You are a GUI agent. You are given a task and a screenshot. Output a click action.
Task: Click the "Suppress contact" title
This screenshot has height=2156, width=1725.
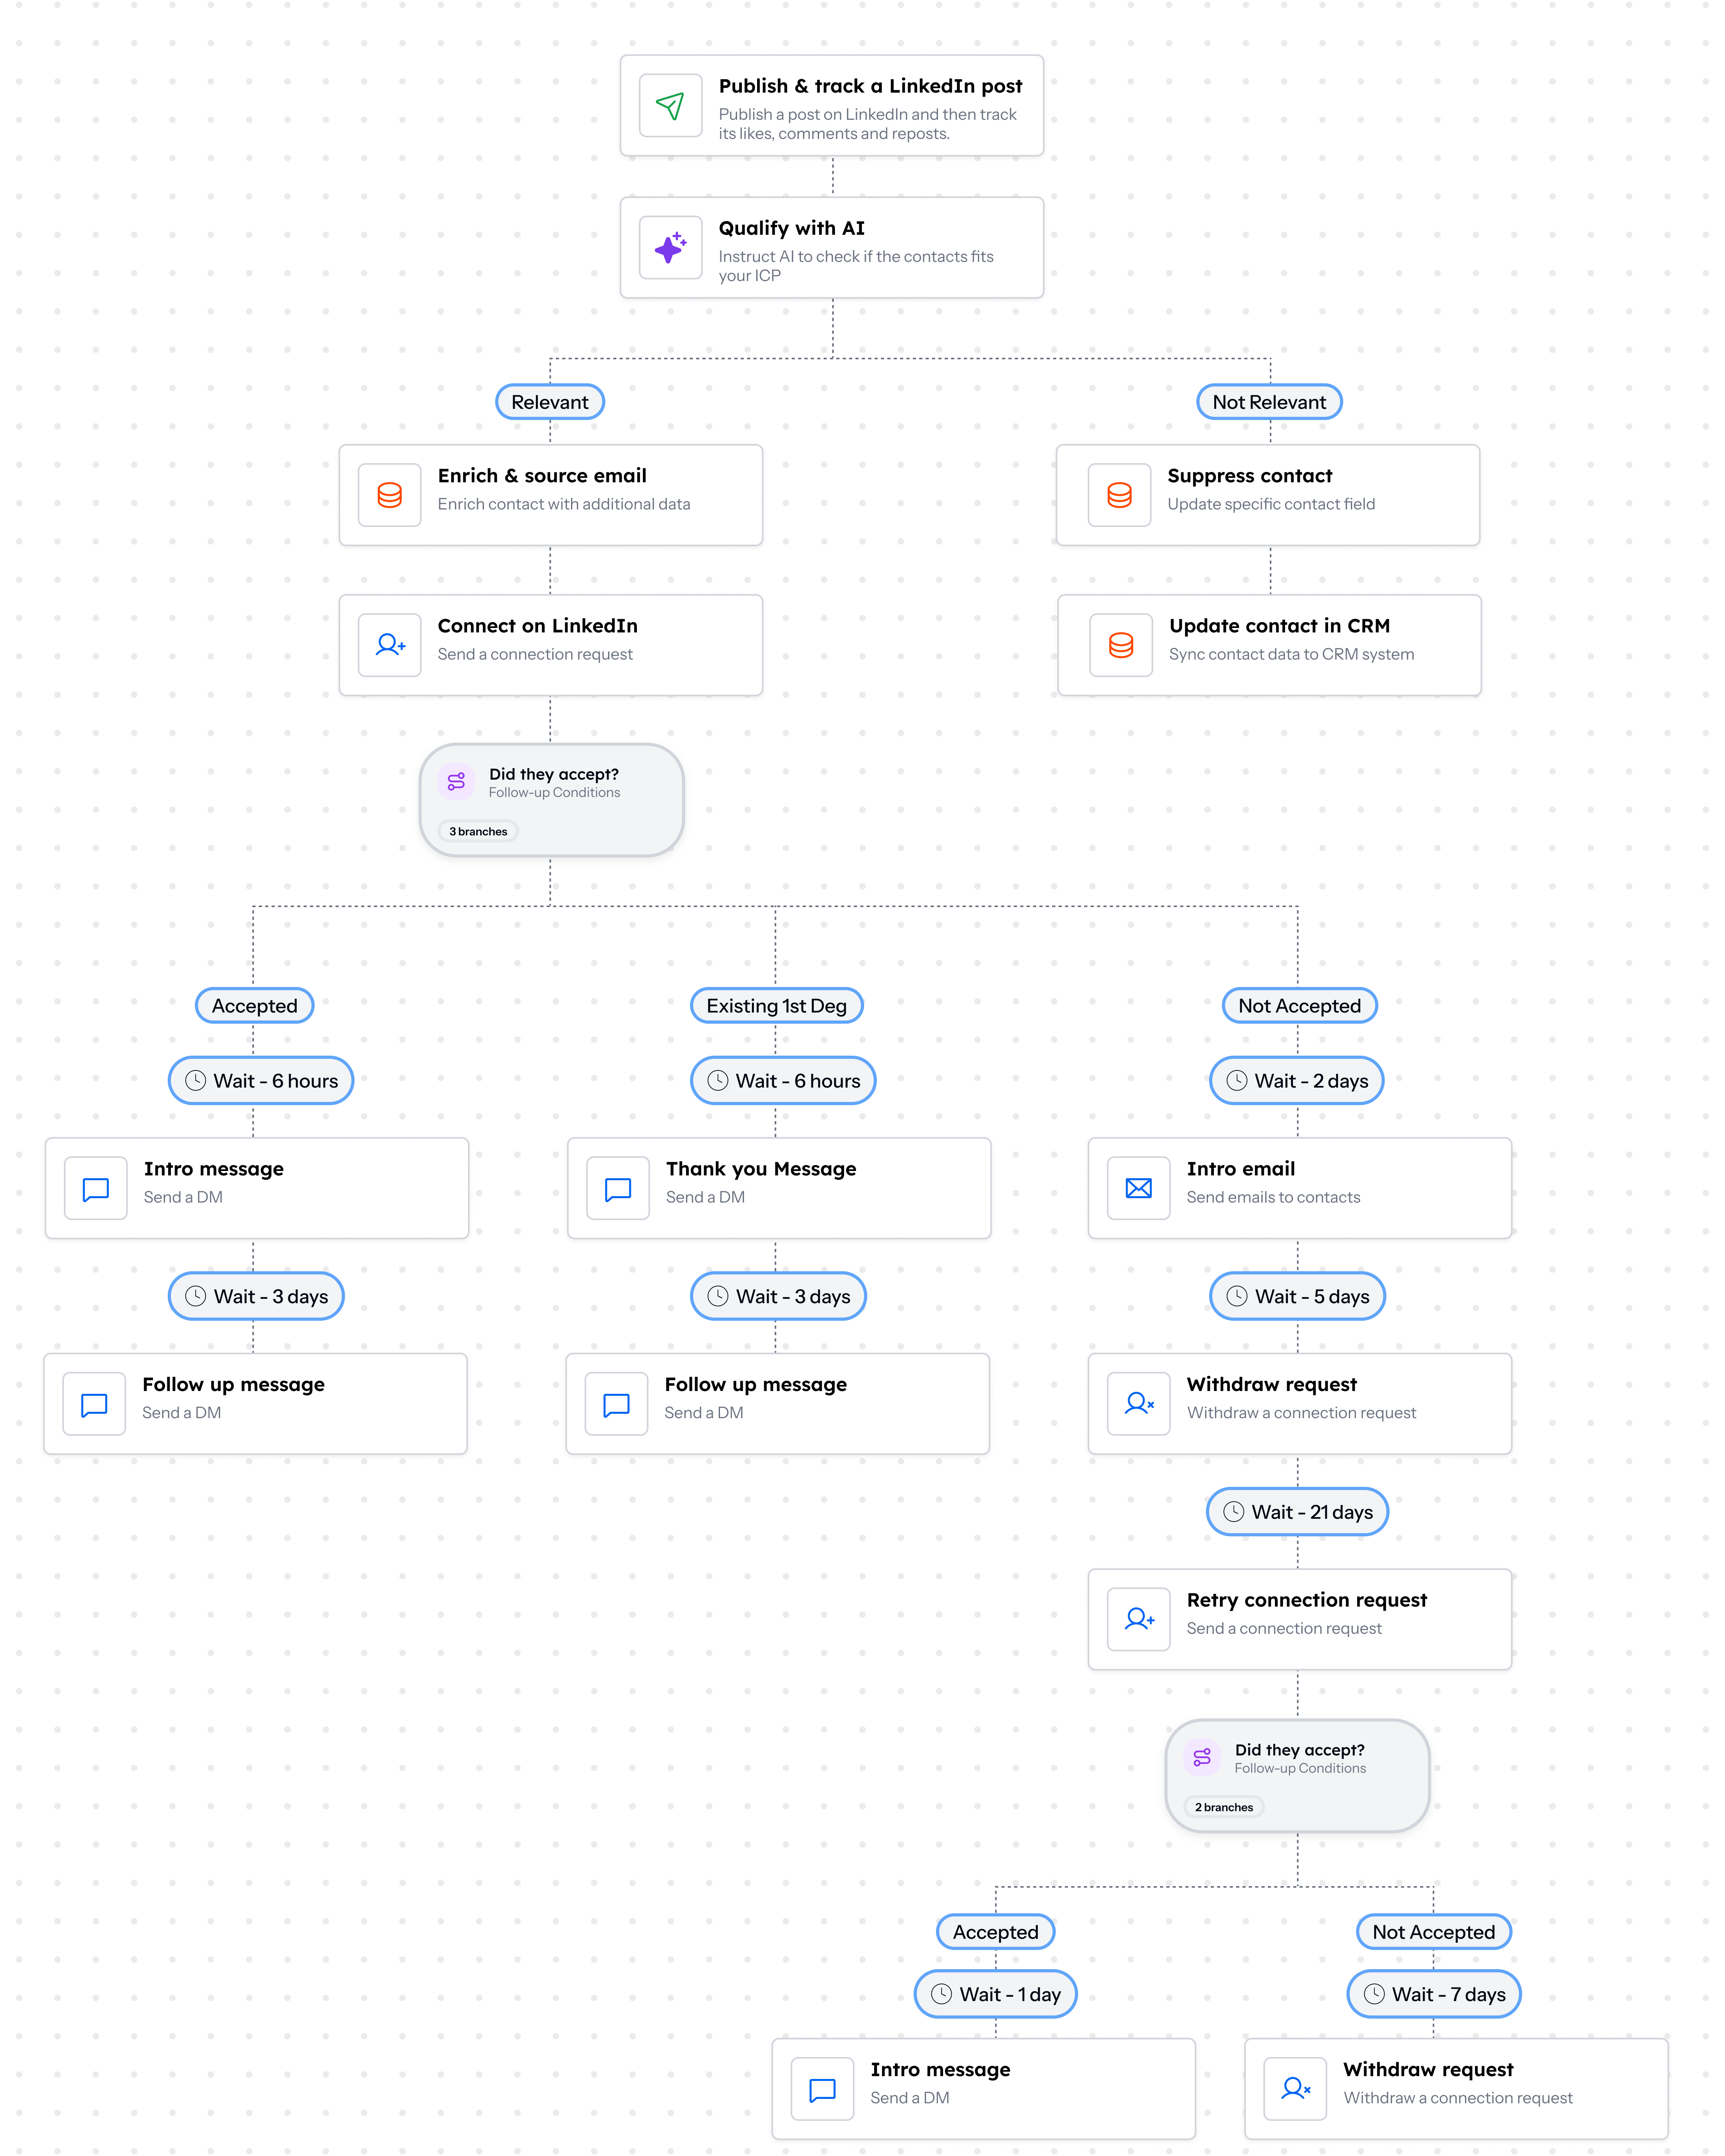1249,476
